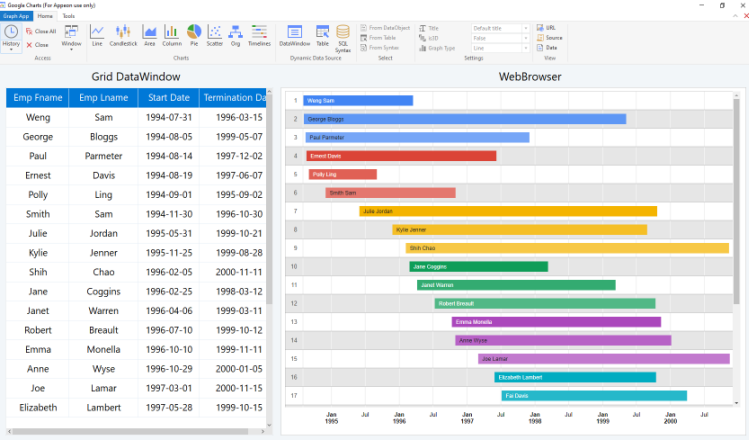Open the Window dropdown menu
The width and height of the screenshot is (749, 440).
[x=71, y=36]
